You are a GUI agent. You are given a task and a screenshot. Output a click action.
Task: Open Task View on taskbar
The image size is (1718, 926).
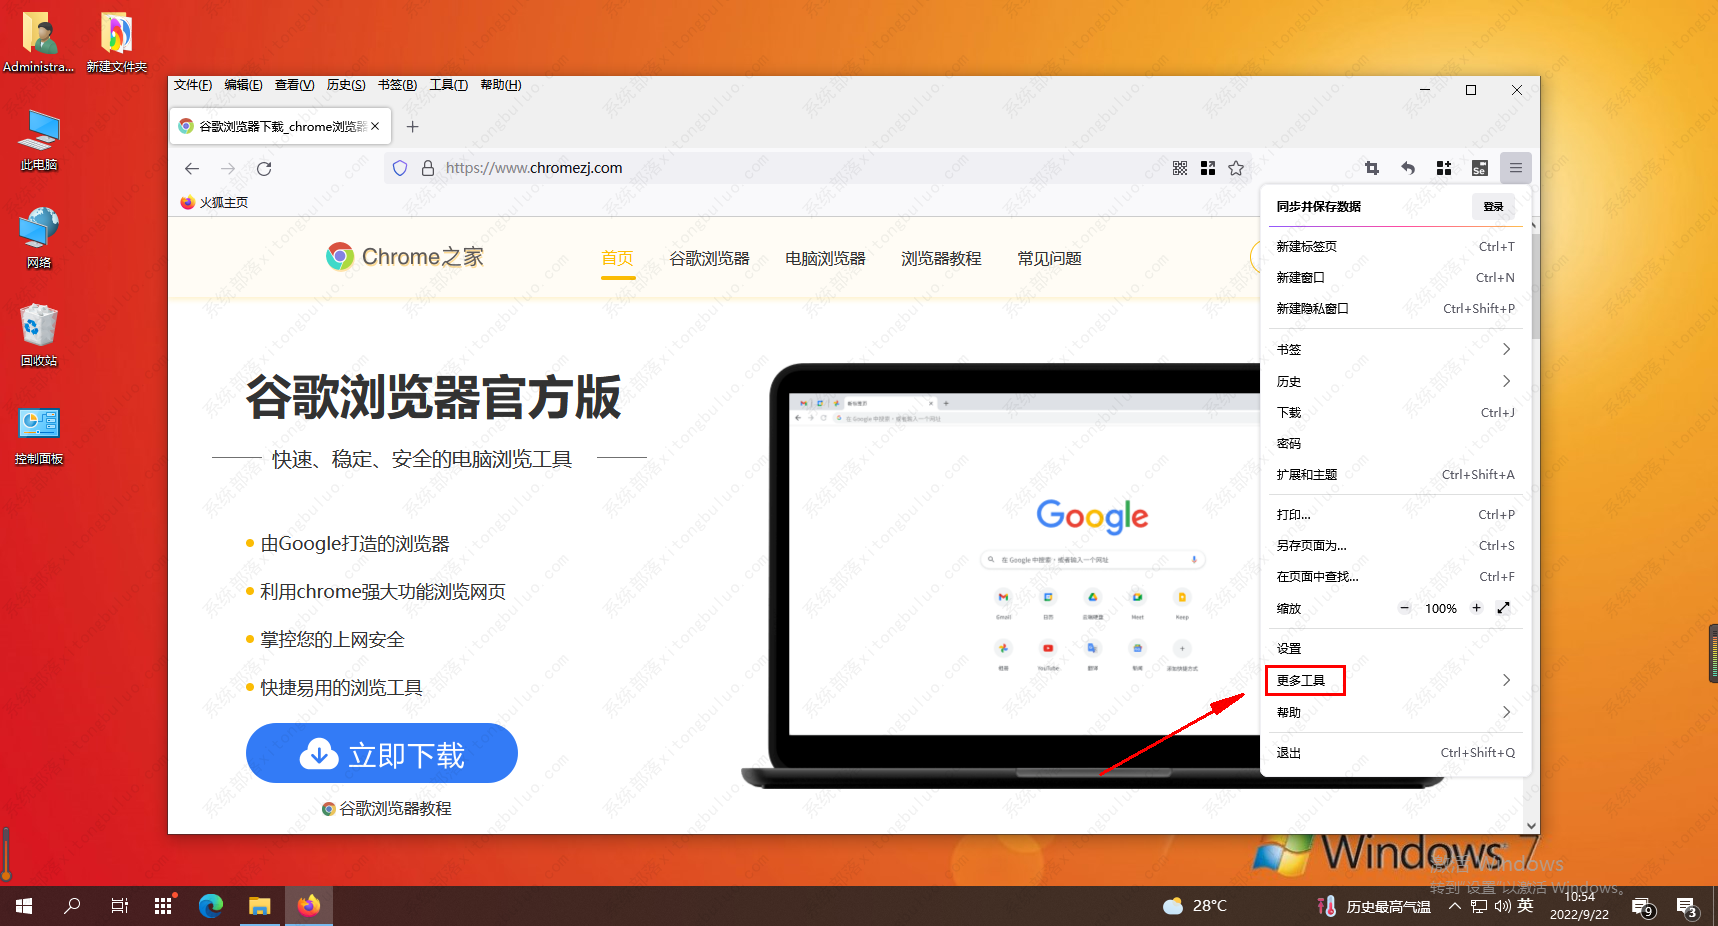(x=119, y=906)
